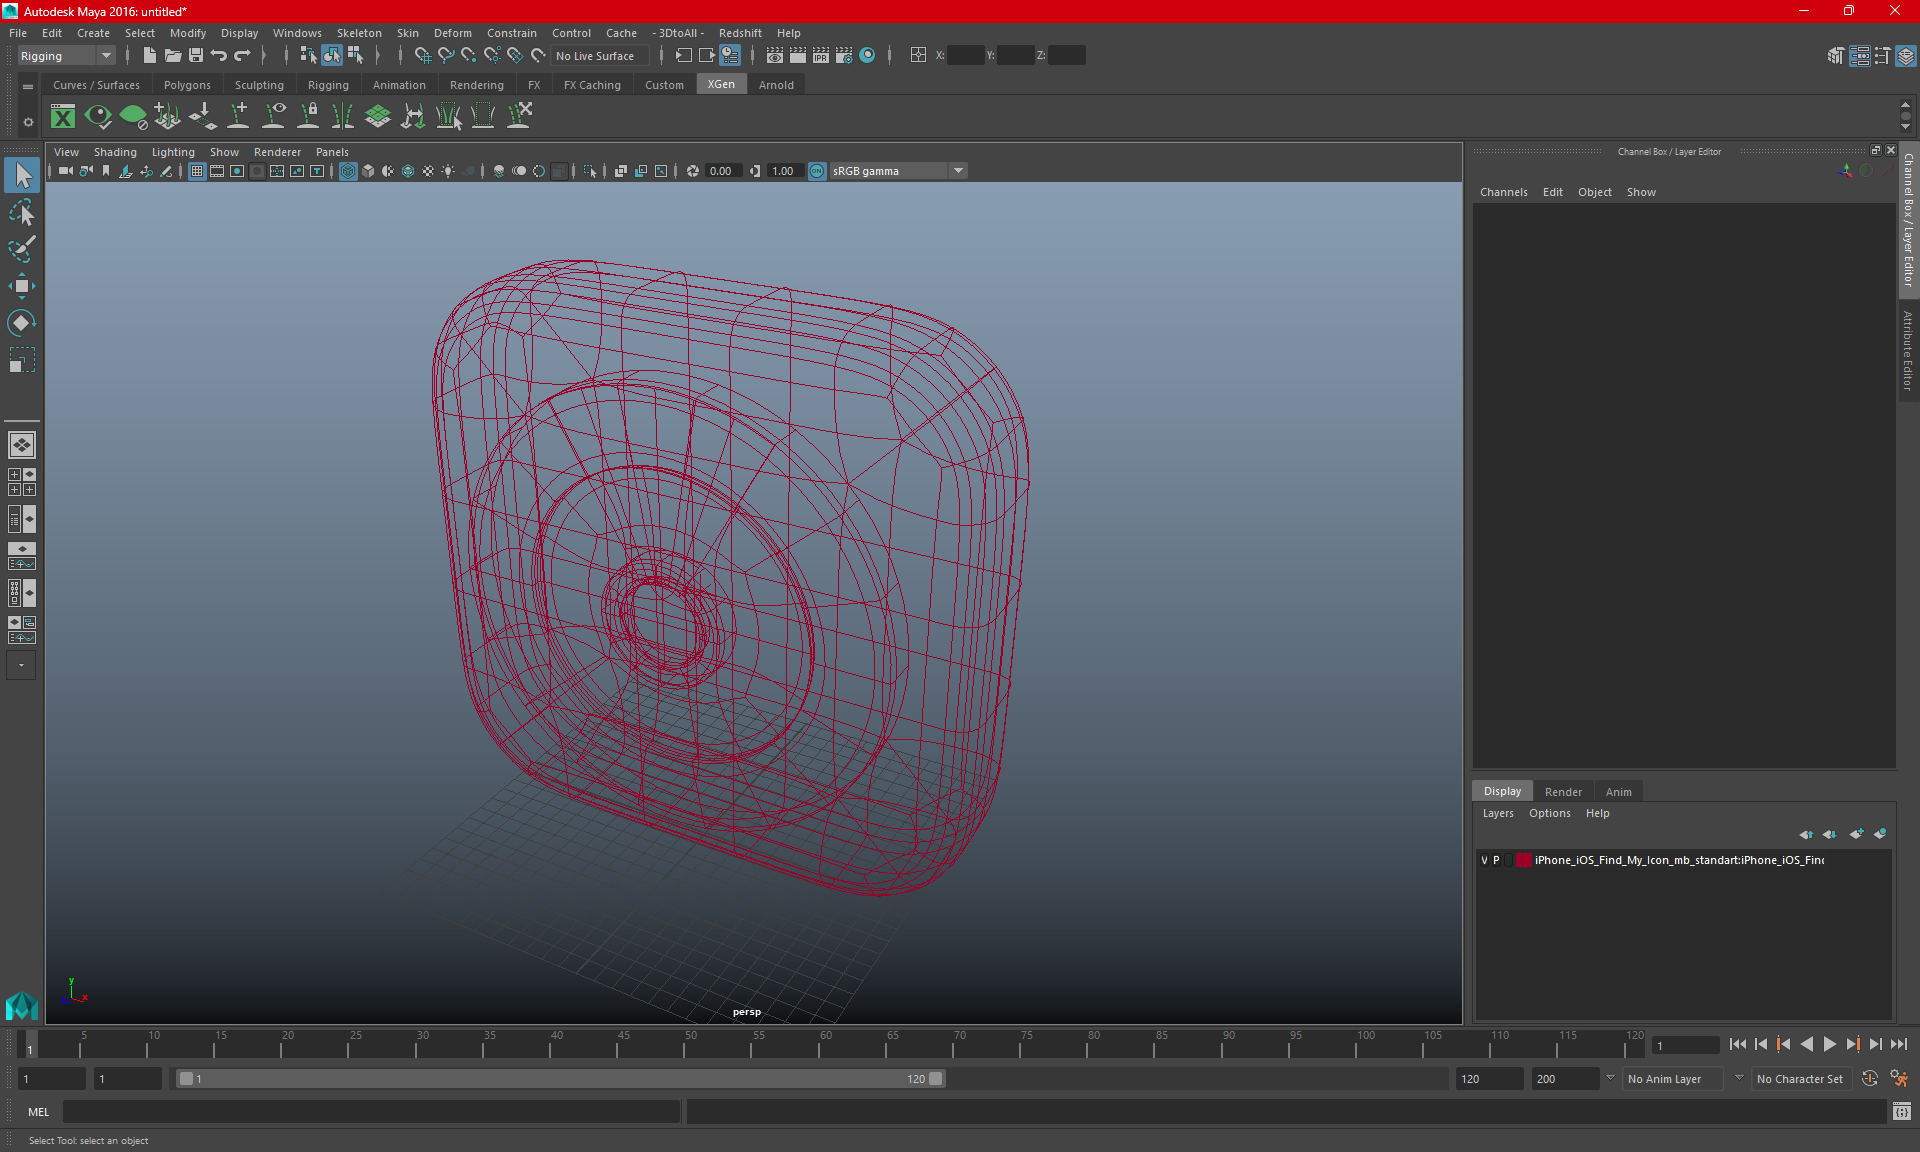1920x1152 pixels.
Task: Drag the gamma correction slider value
Action: coord(782,170)
